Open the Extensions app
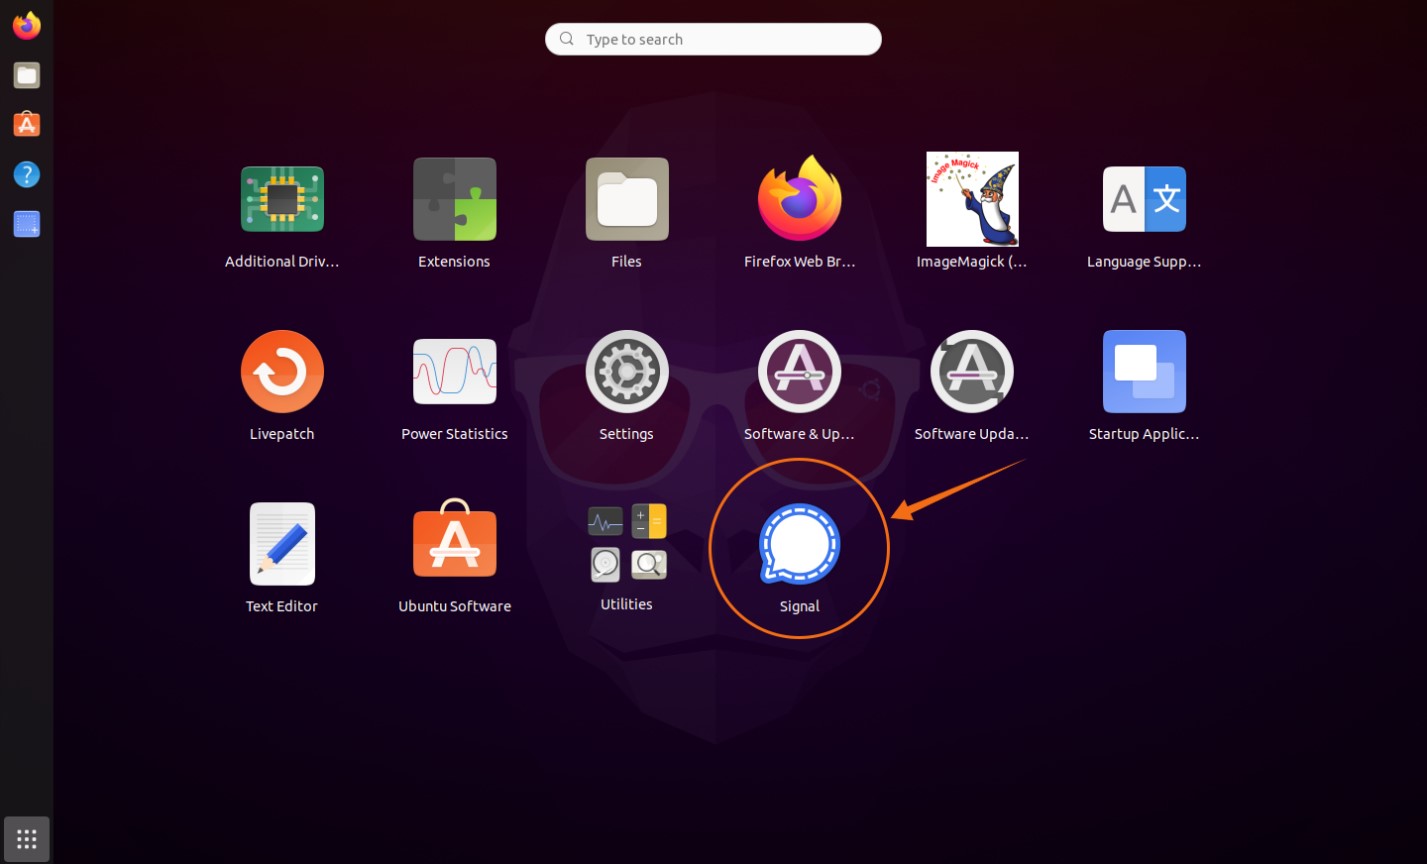The image size is (1427, 864). tap(455, 199)
